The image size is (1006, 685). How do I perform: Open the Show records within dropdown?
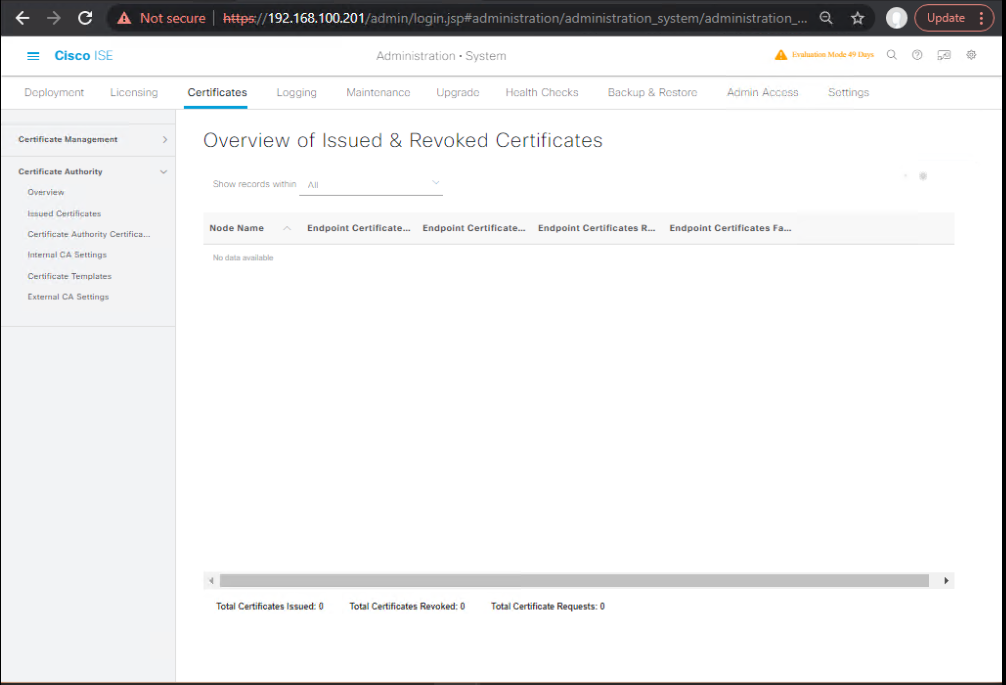(371, 185)
